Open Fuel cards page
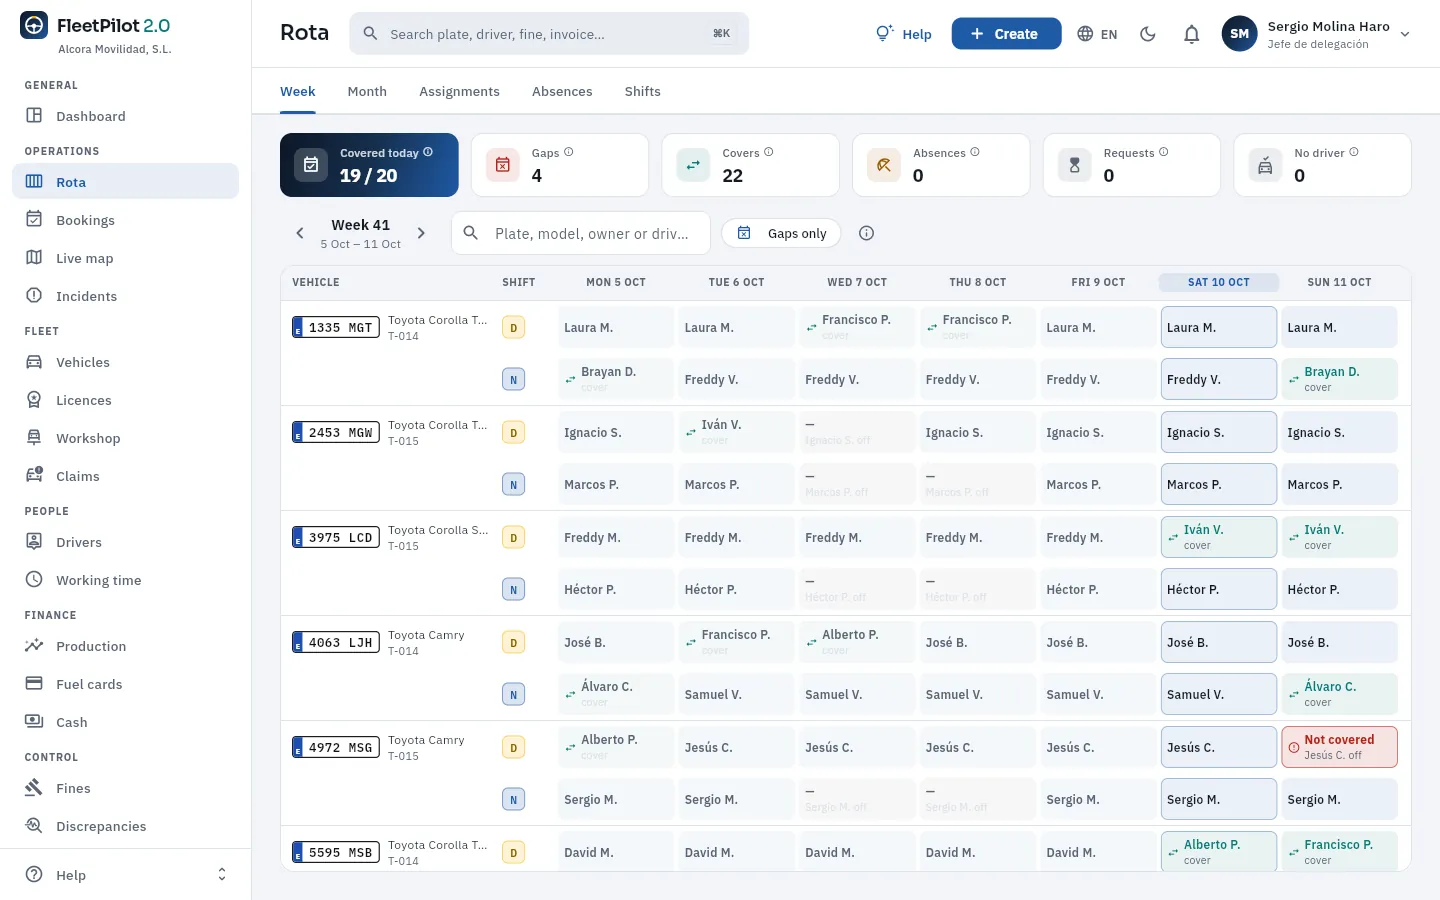 (125, 684)
